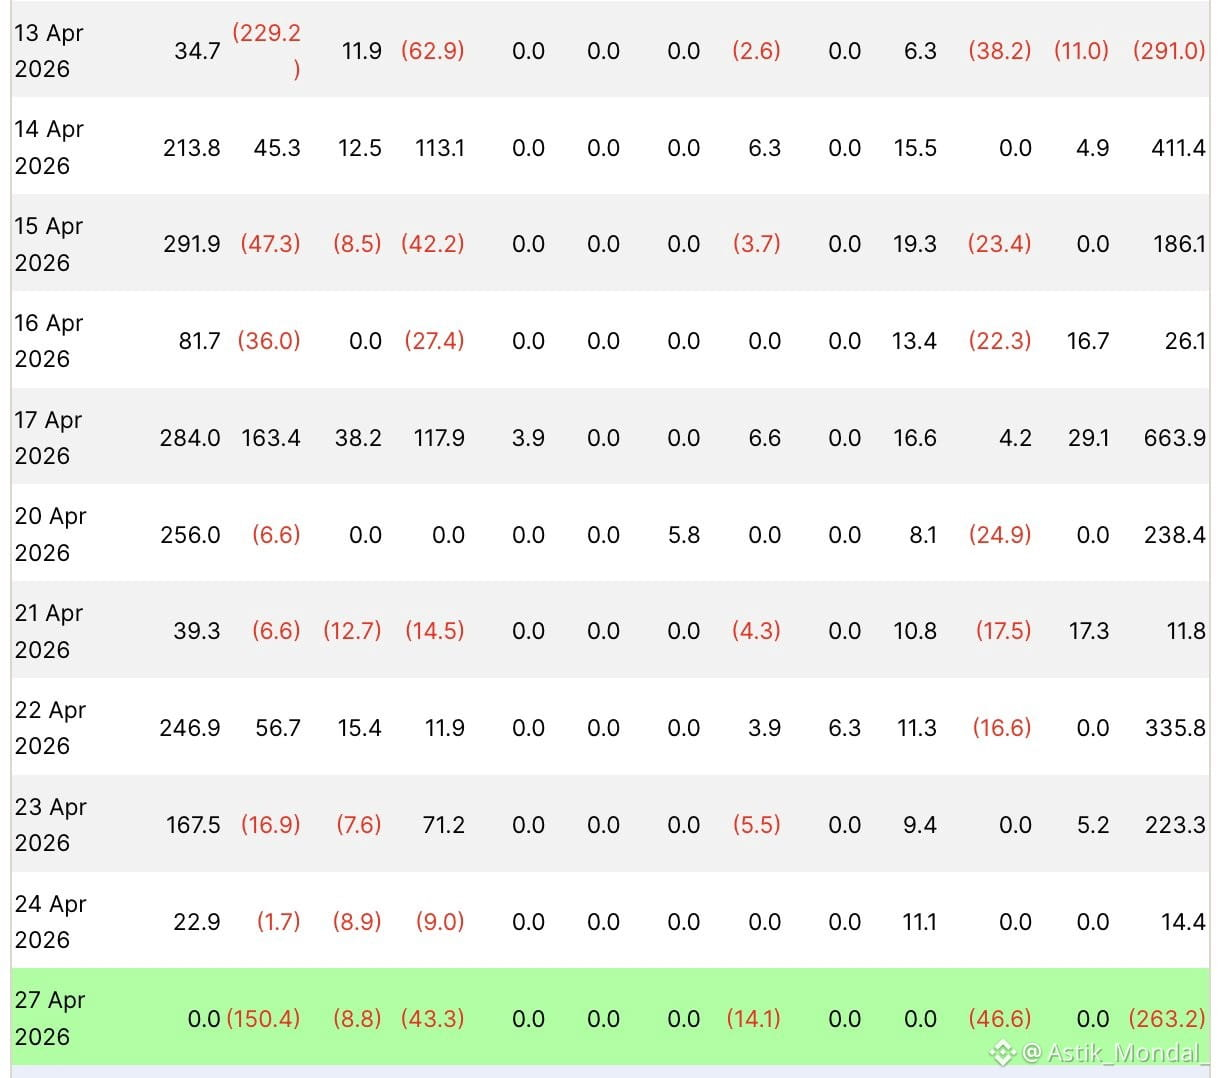Select the 71.2 cell on 23 Apr

[x=444, y=825]
